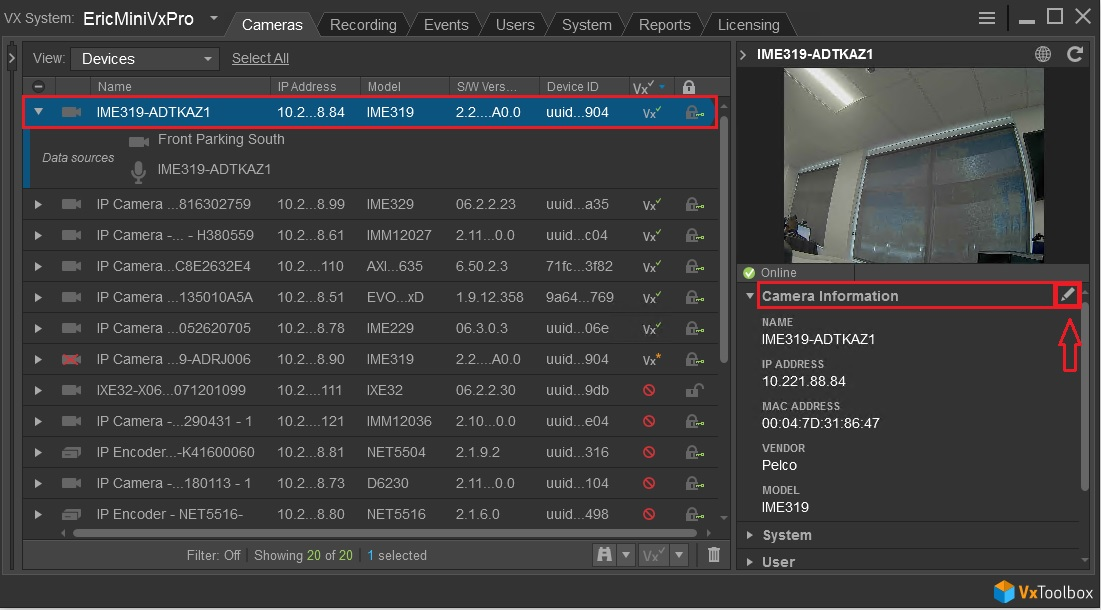Viewport: 1101px width, 610px height.
Task: Click unlocked icon for IXE32-X06...071201099 row
Action: point(694,390)
